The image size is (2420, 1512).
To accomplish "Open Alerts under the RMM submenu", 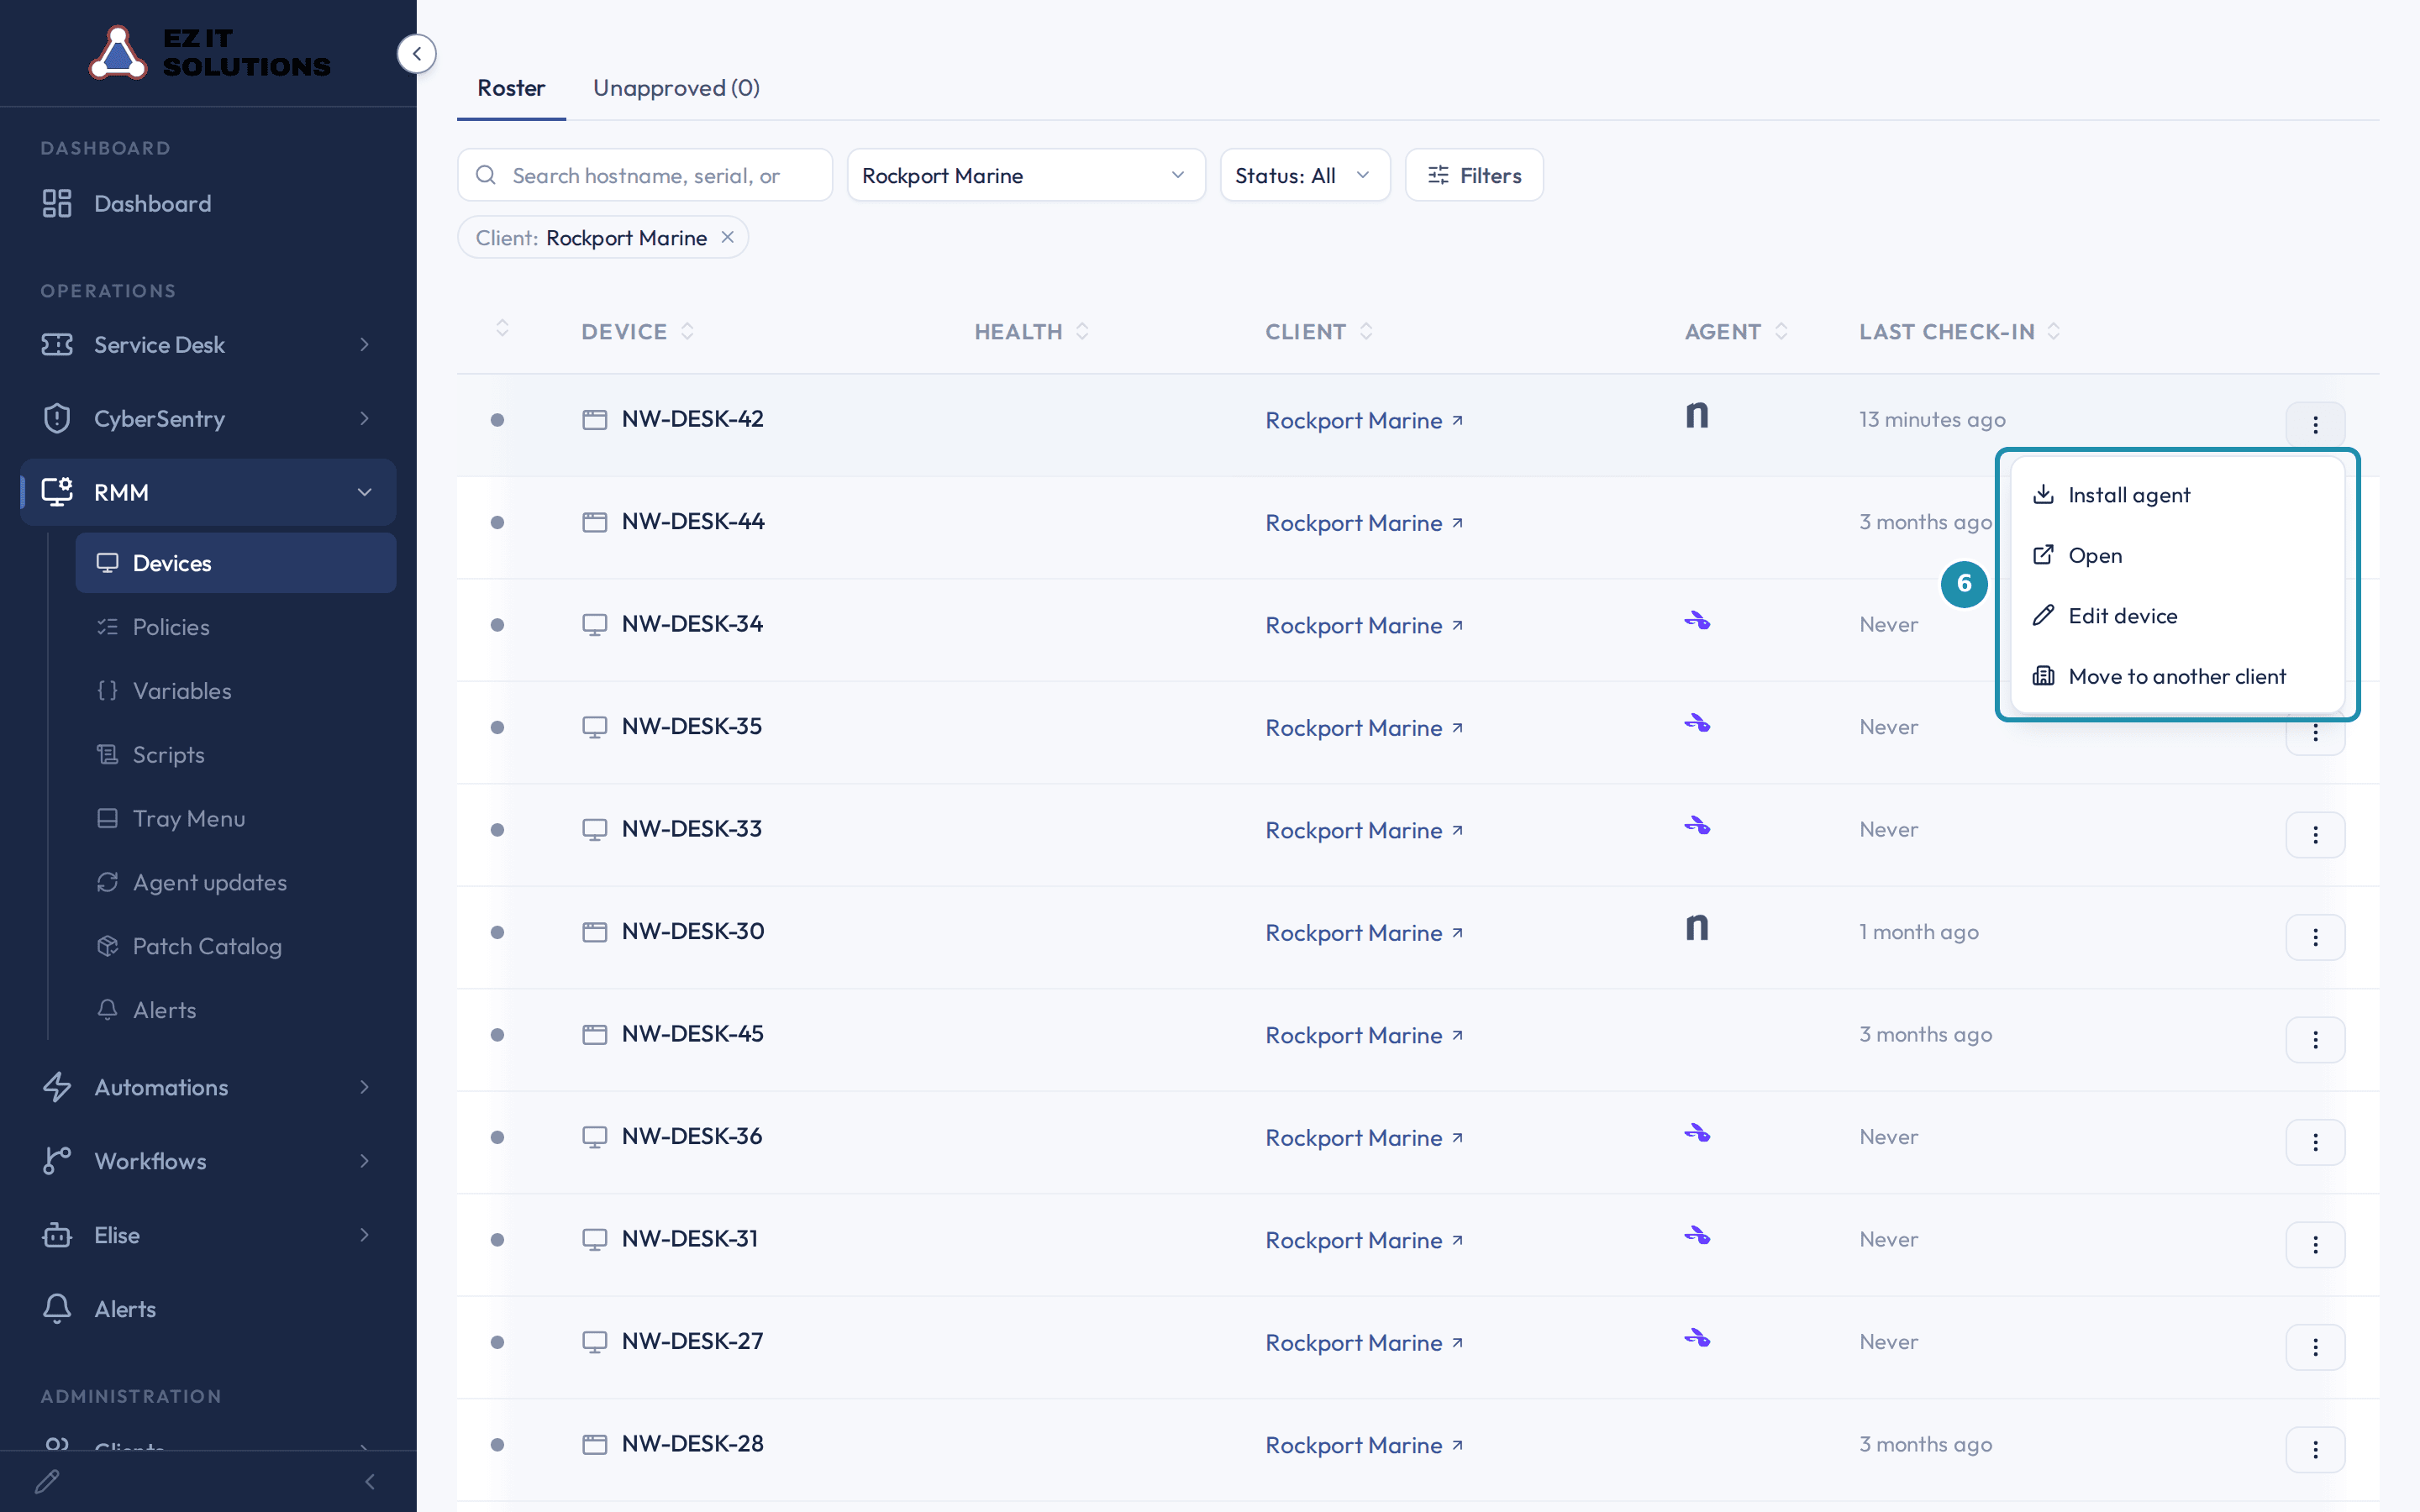I will click(164, 1011).
